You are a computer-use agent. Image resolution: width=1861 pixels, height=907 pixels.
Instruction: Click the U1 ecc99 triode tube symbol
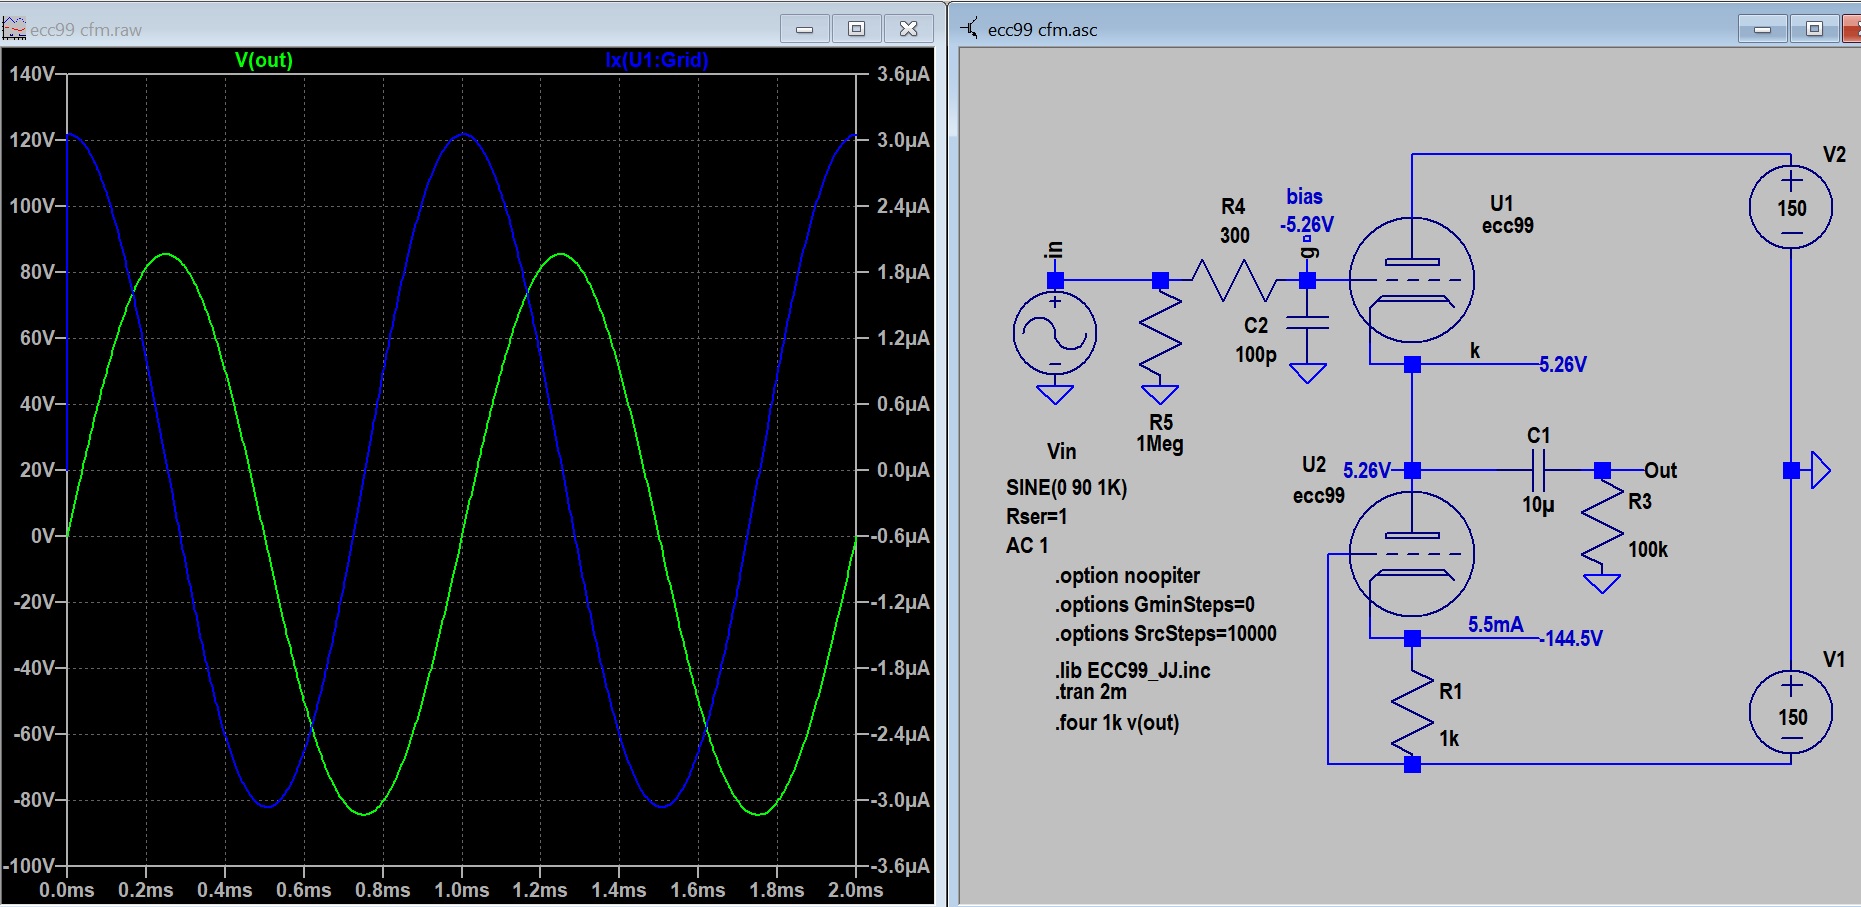click(1411, 281)
